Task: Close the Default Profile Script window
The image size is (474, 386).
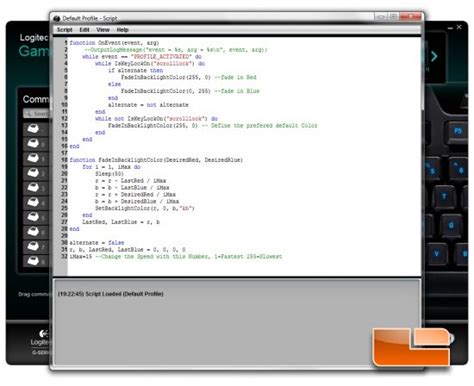Action: pos(411,16)
